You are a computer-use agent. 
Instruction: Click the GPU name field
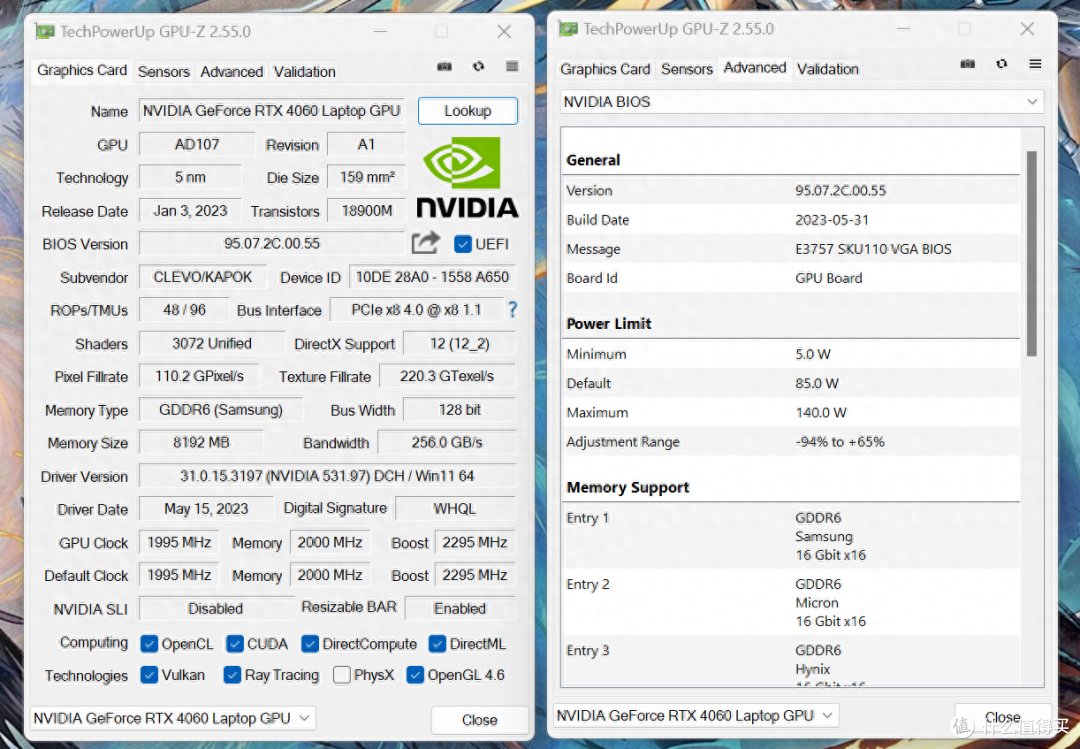pos(272,111)
